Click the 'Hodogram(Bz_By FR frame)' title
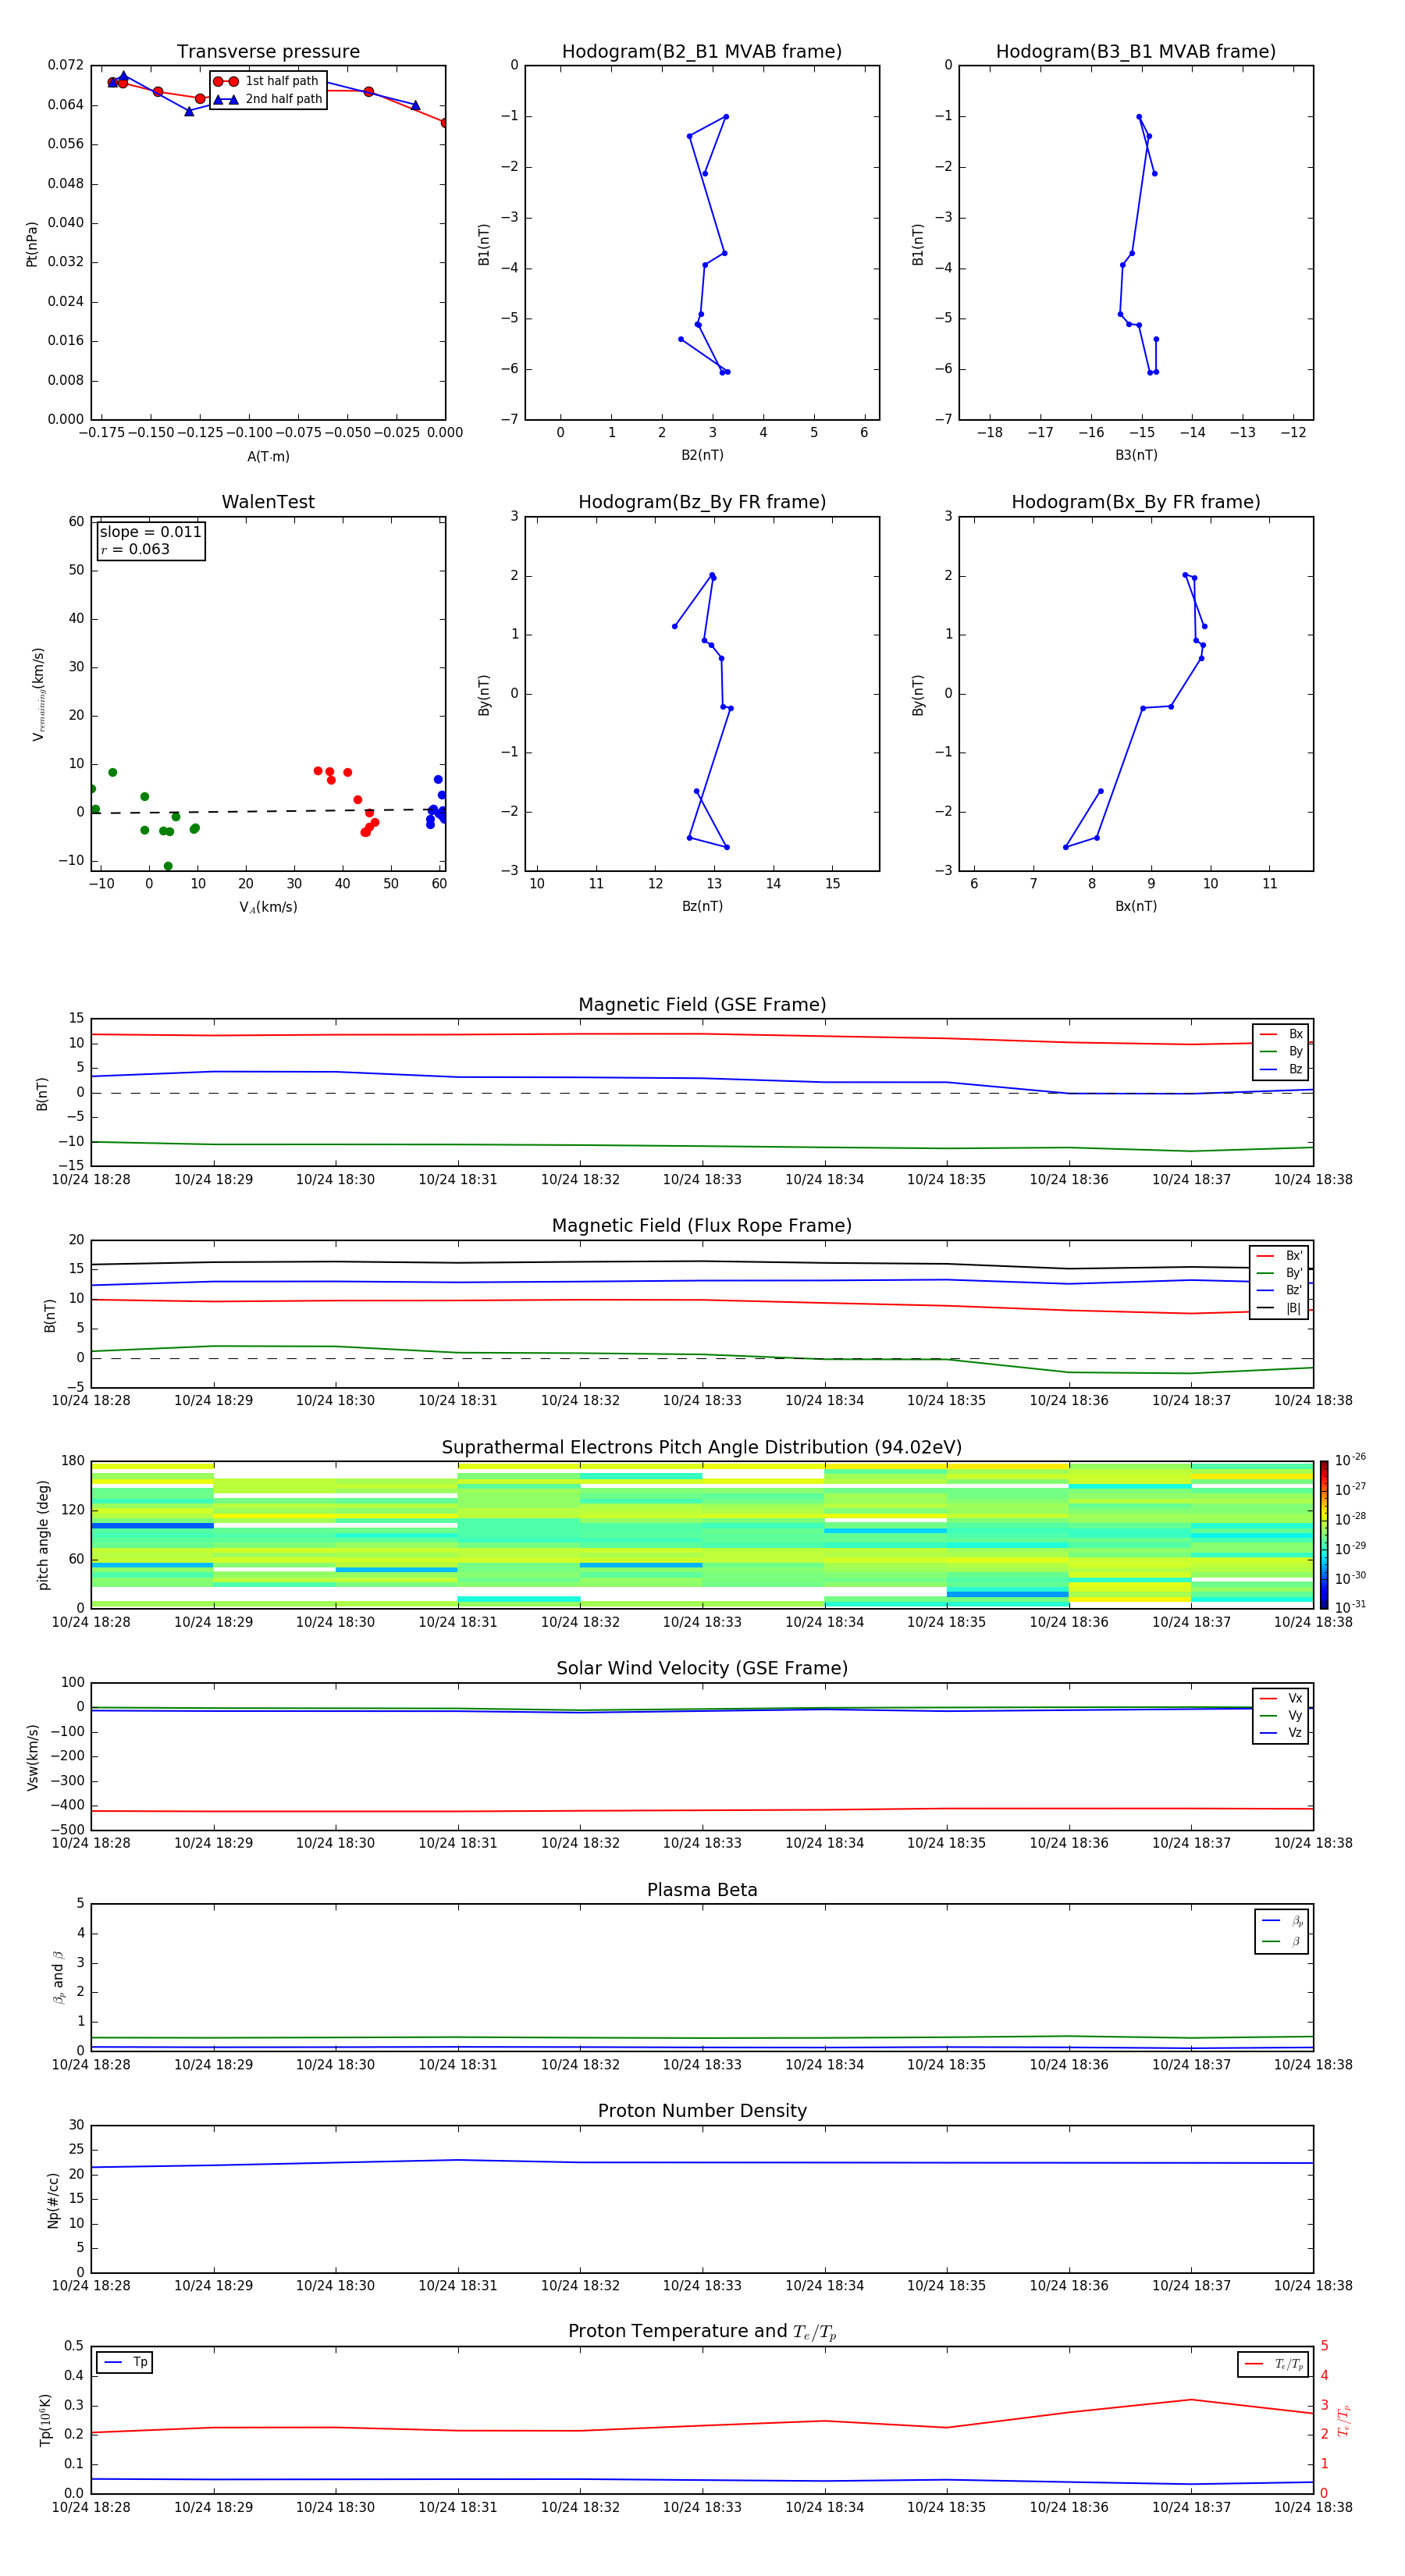Viewport: 1405px width, 2576px height. click(702, 502)
